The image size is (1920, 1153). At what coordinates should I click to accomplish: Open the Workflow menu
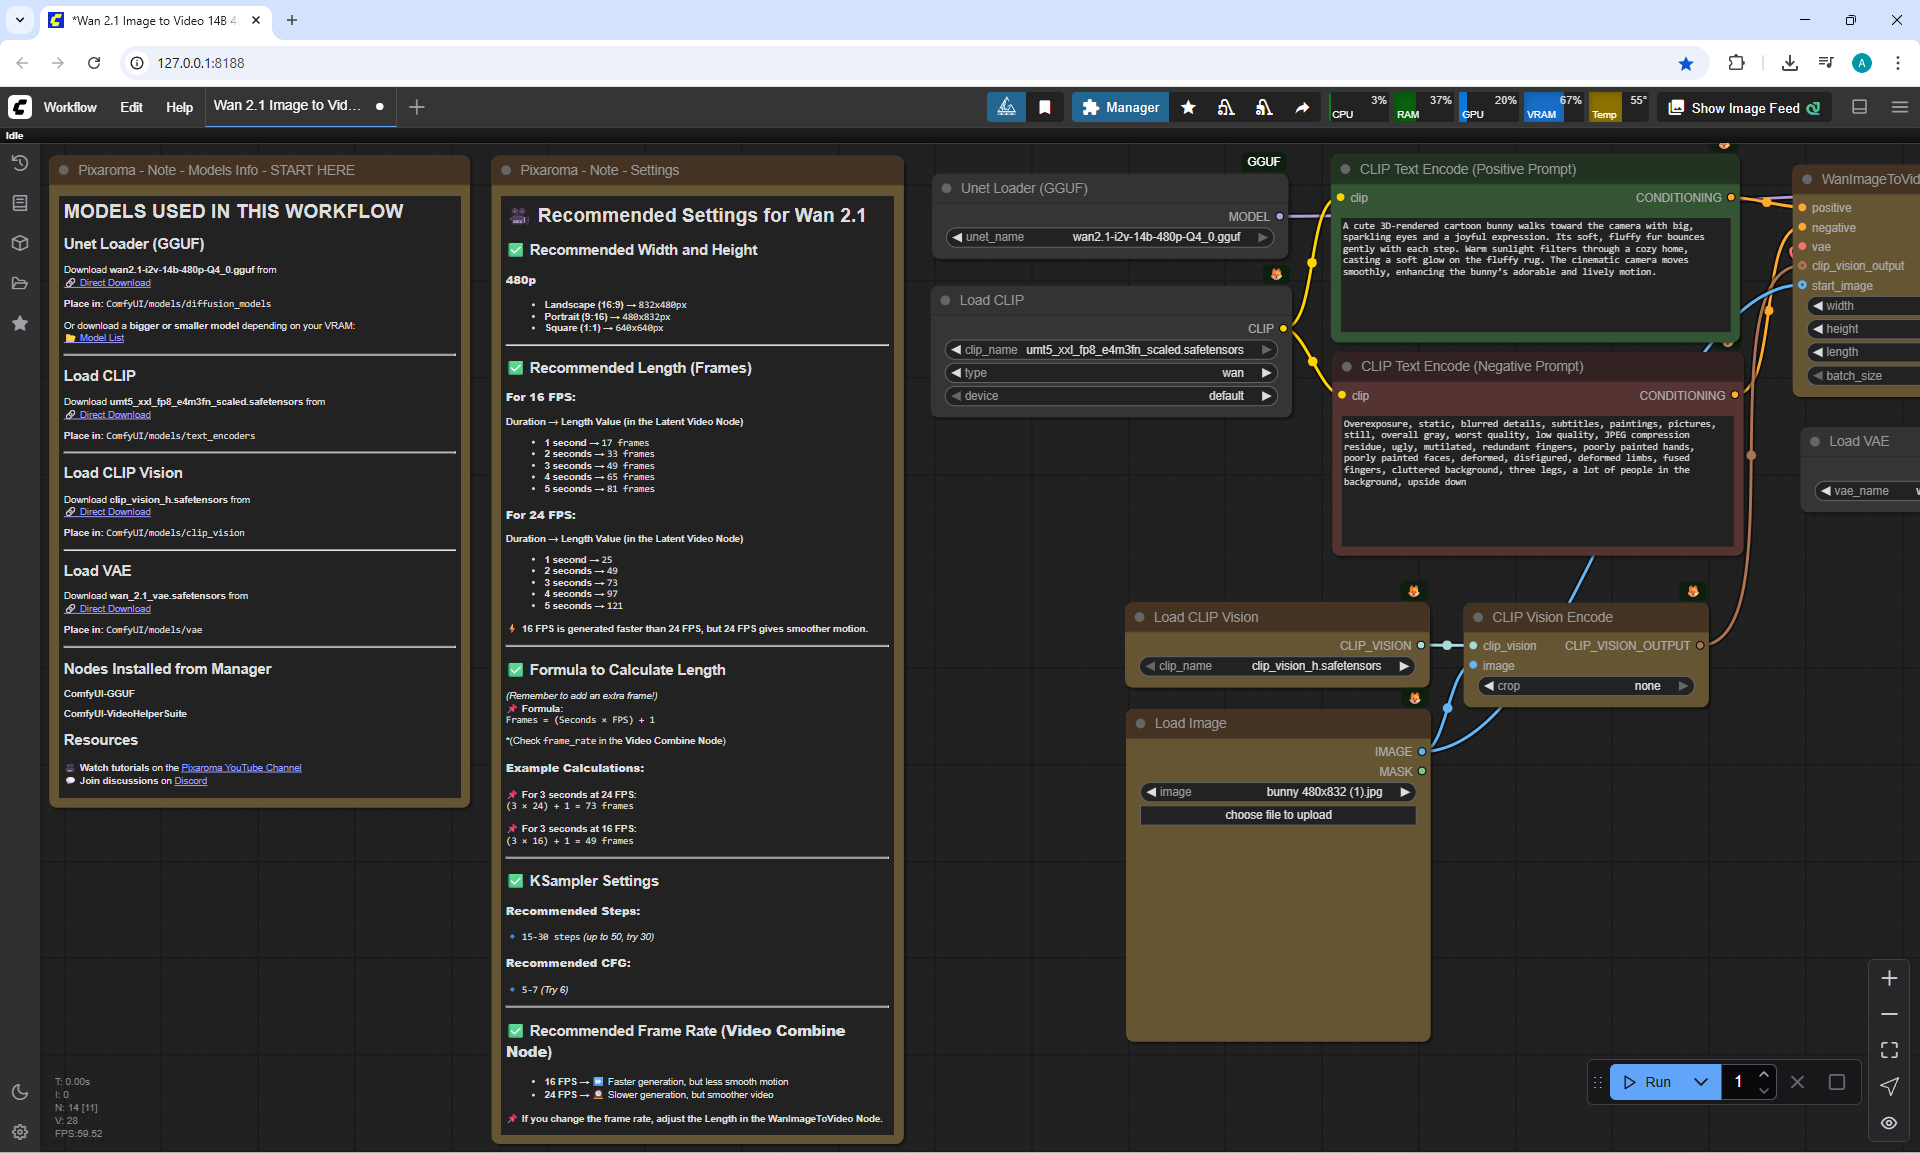tap(70, 107)
